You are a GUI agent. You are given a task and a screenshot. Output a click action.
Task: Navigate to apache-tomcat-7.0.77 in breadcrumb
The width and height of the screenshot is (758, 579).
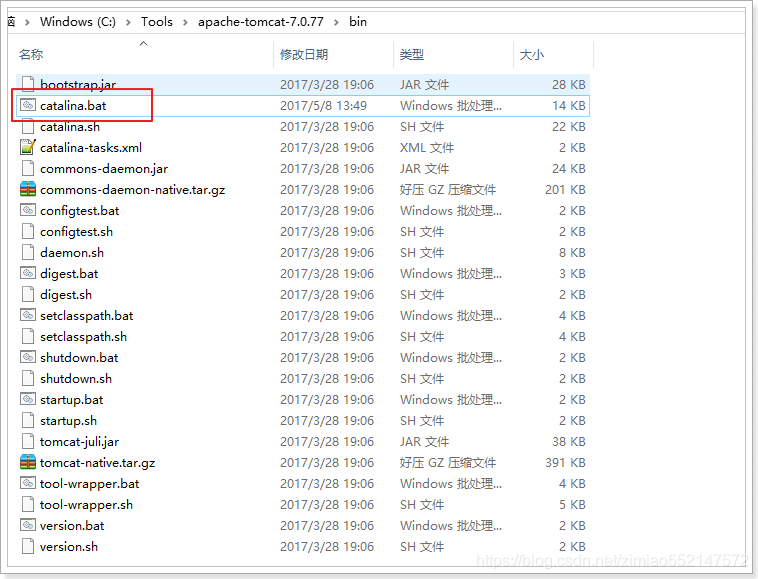click(261, 22)
